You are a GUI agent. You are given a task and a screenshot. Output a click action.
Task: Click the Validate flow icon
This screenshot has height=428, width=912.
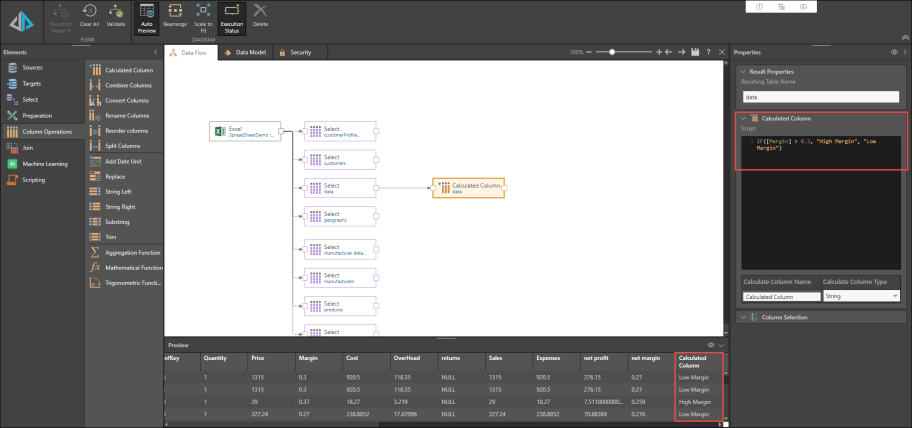[115, 14]
